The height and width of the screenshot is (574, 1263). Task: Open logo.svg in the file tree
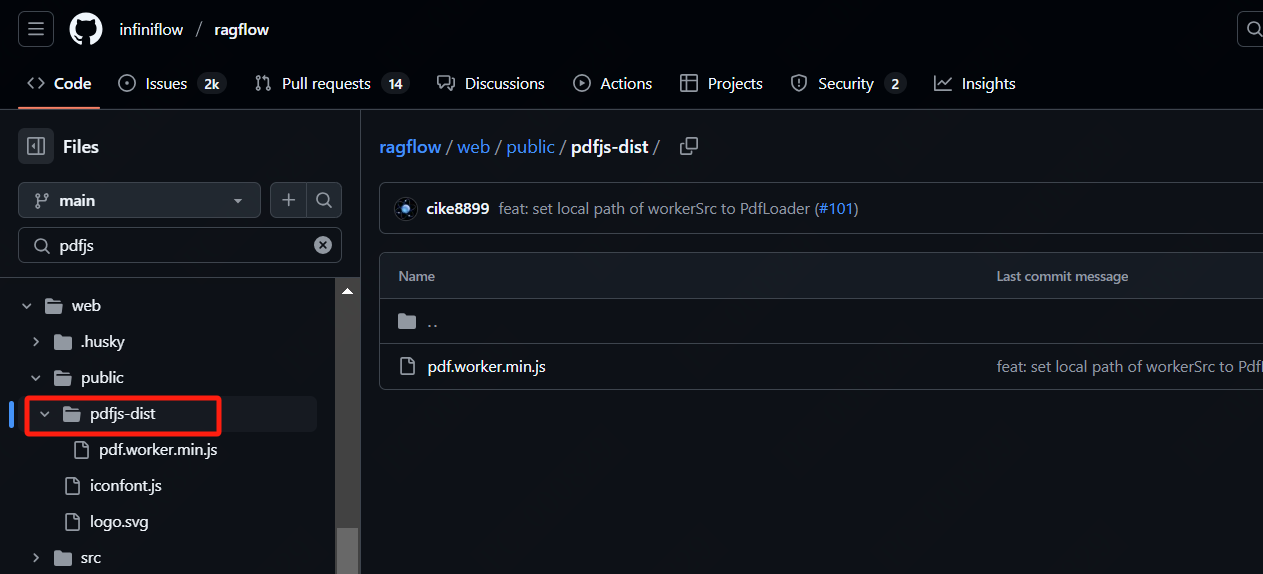[x=119, y=522]
